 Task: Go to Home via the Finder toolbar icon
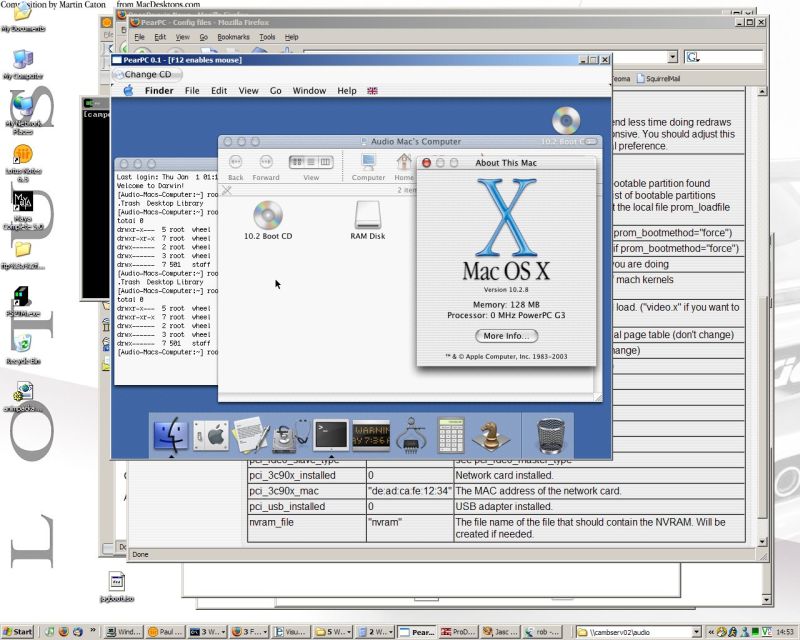coord(402,160)
